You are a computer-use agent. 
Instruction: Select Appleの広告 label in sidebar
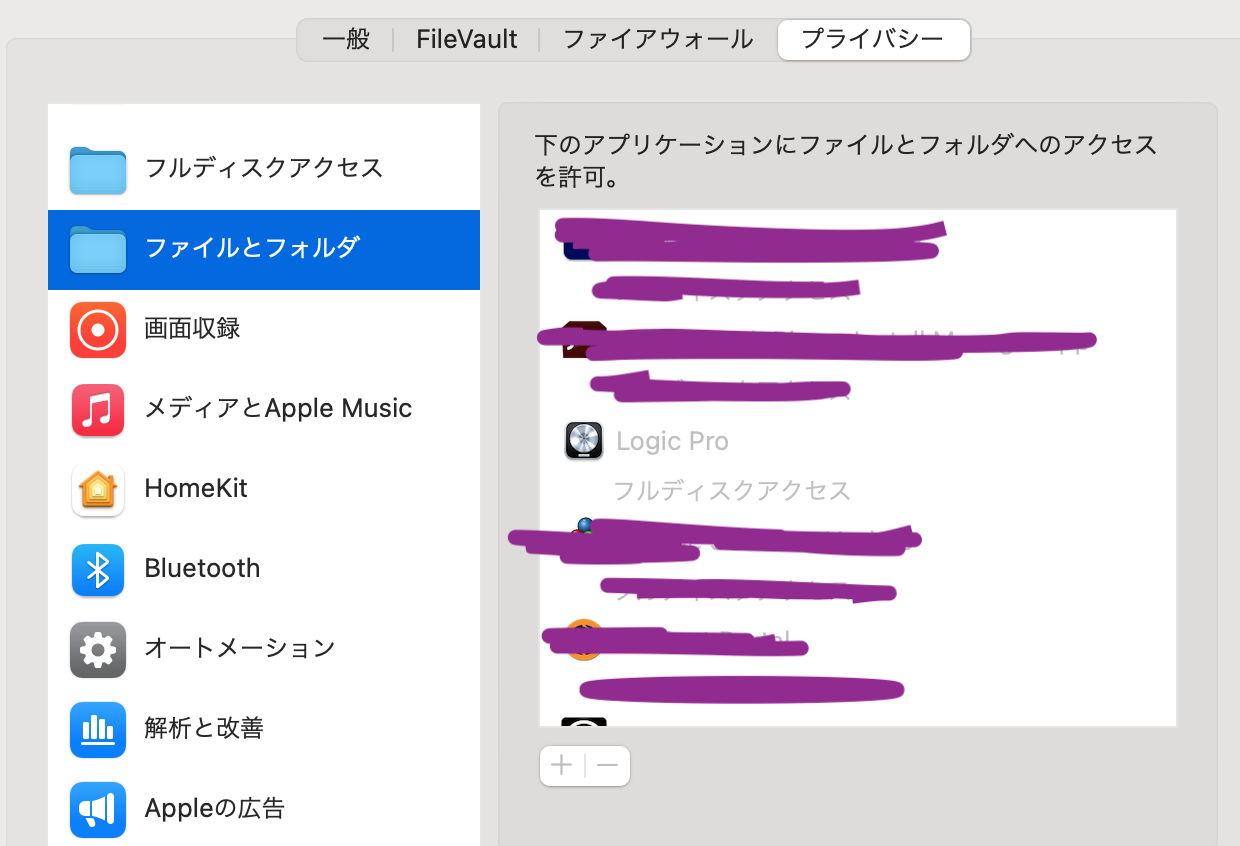215,808
